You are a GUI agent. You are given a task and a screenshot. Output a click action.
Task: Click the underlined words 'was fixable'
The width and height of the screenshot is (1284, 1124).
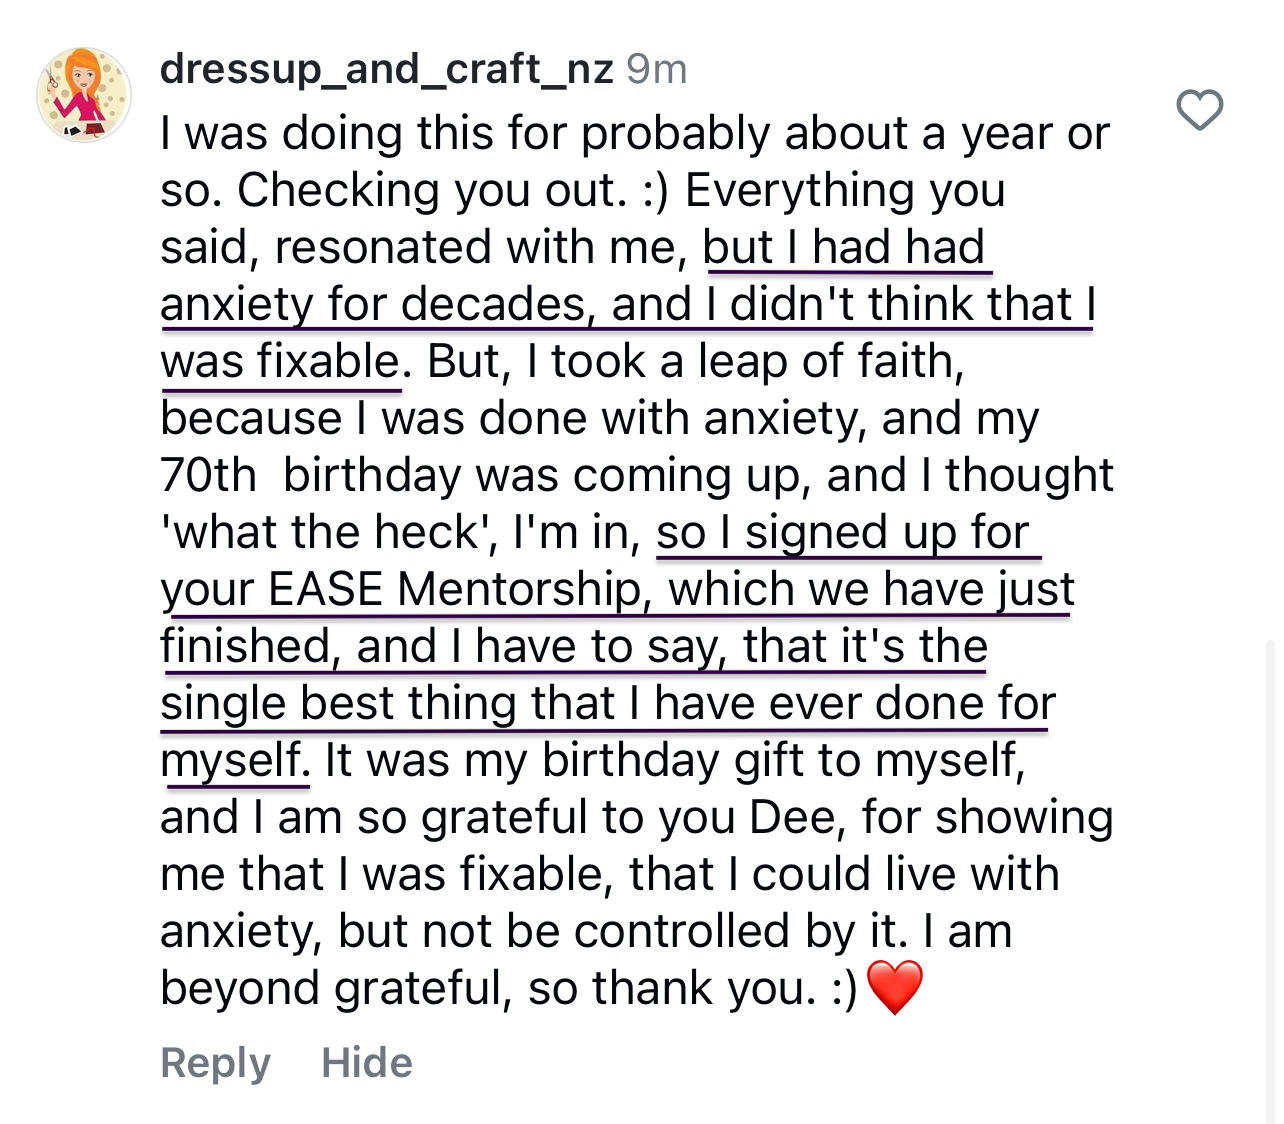(x=280, y=361)
